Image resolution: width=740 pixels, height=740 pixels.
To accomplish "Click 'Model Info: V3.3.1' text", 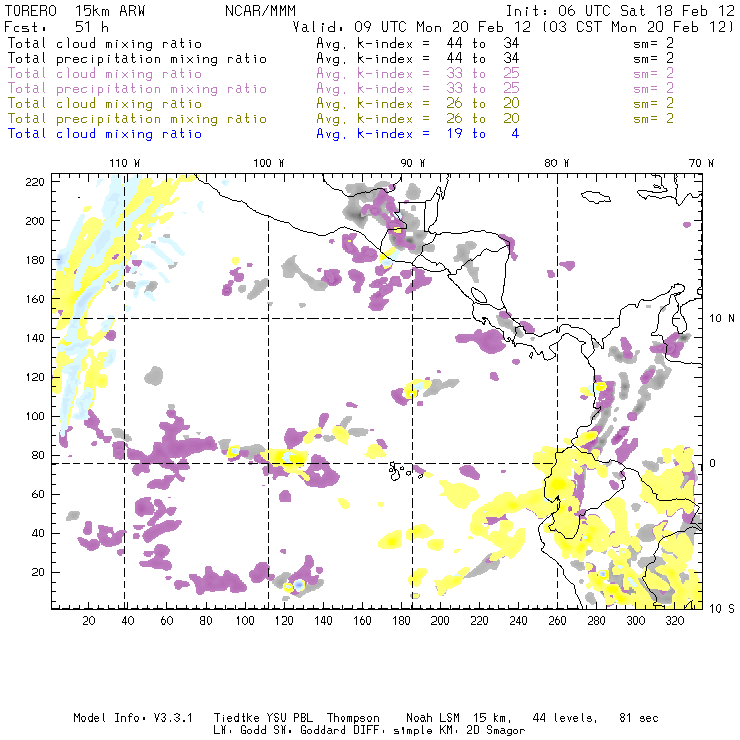I will [x=133, y=718].
